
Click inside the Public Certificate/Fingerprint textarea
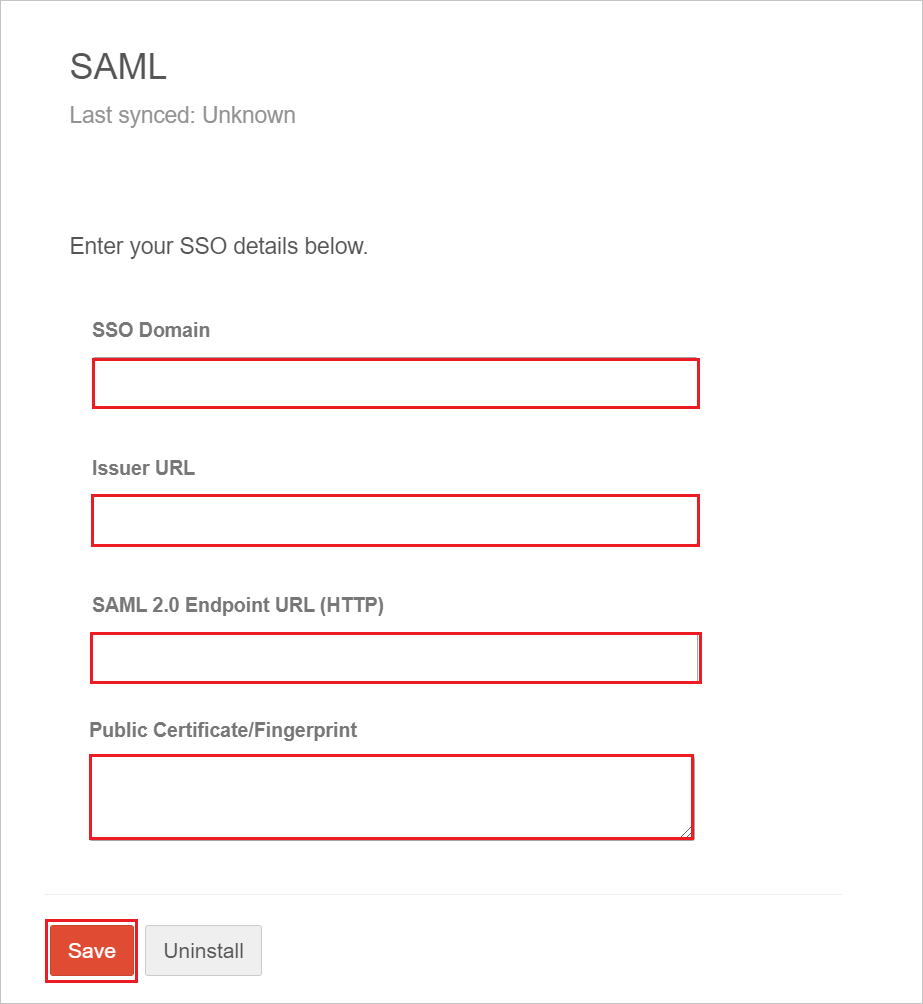tap(391, 797)
